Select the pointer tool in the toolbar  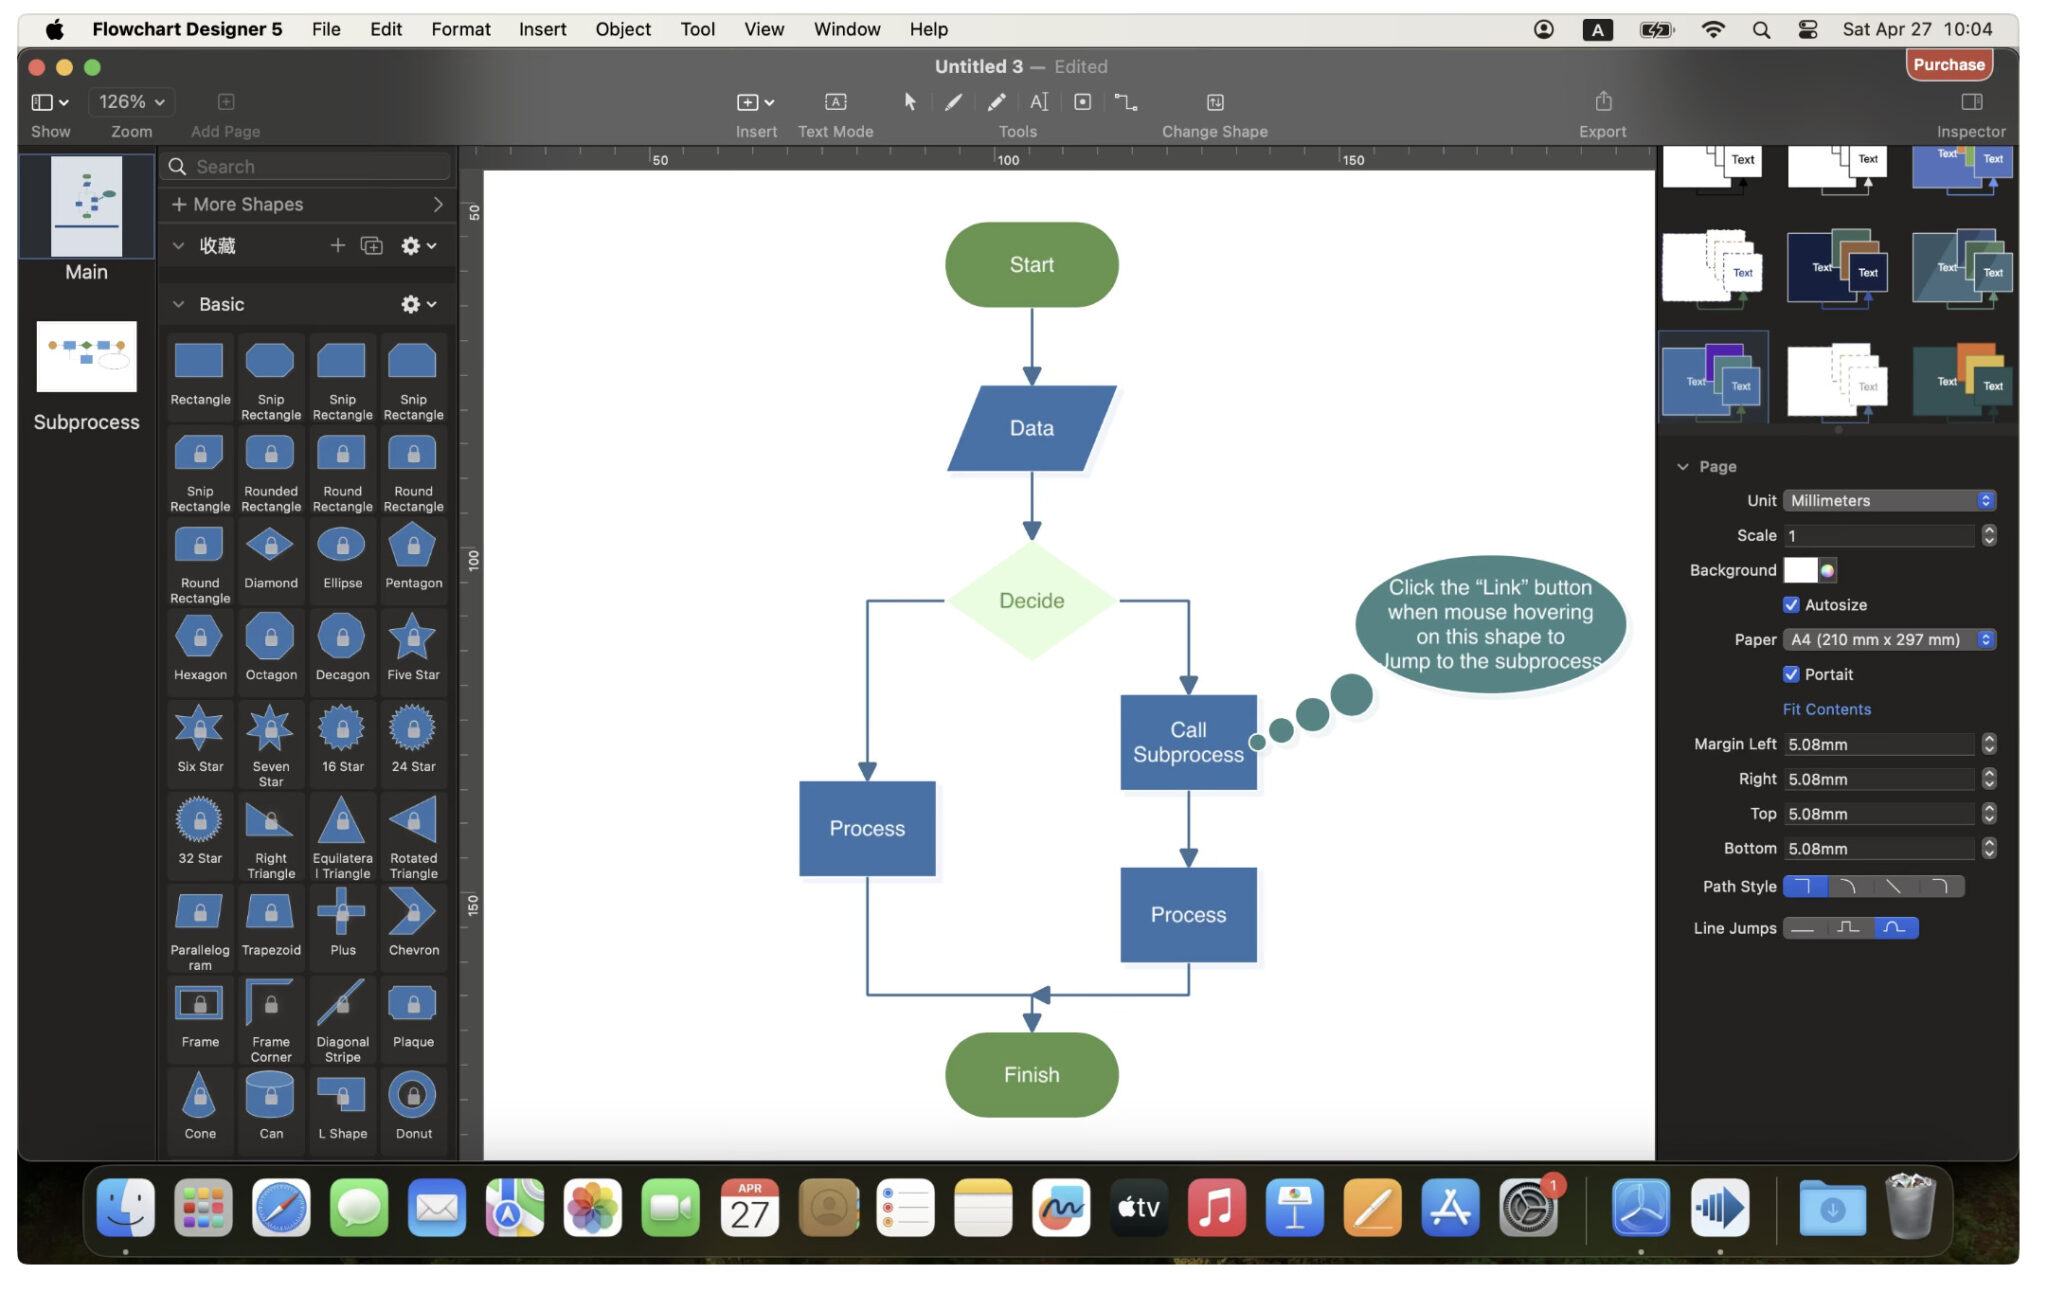click(x=910, y=101)
